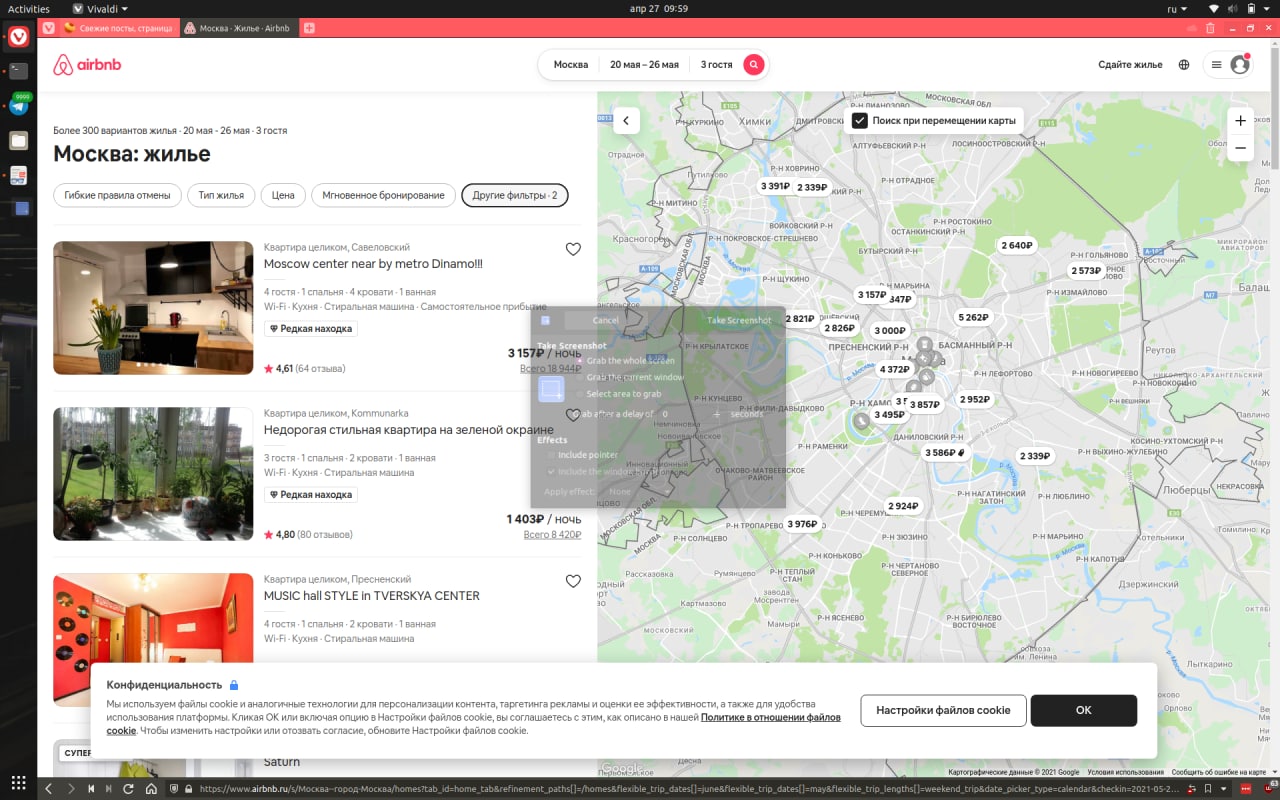Click Activities in the top bar

coord(29,8)
